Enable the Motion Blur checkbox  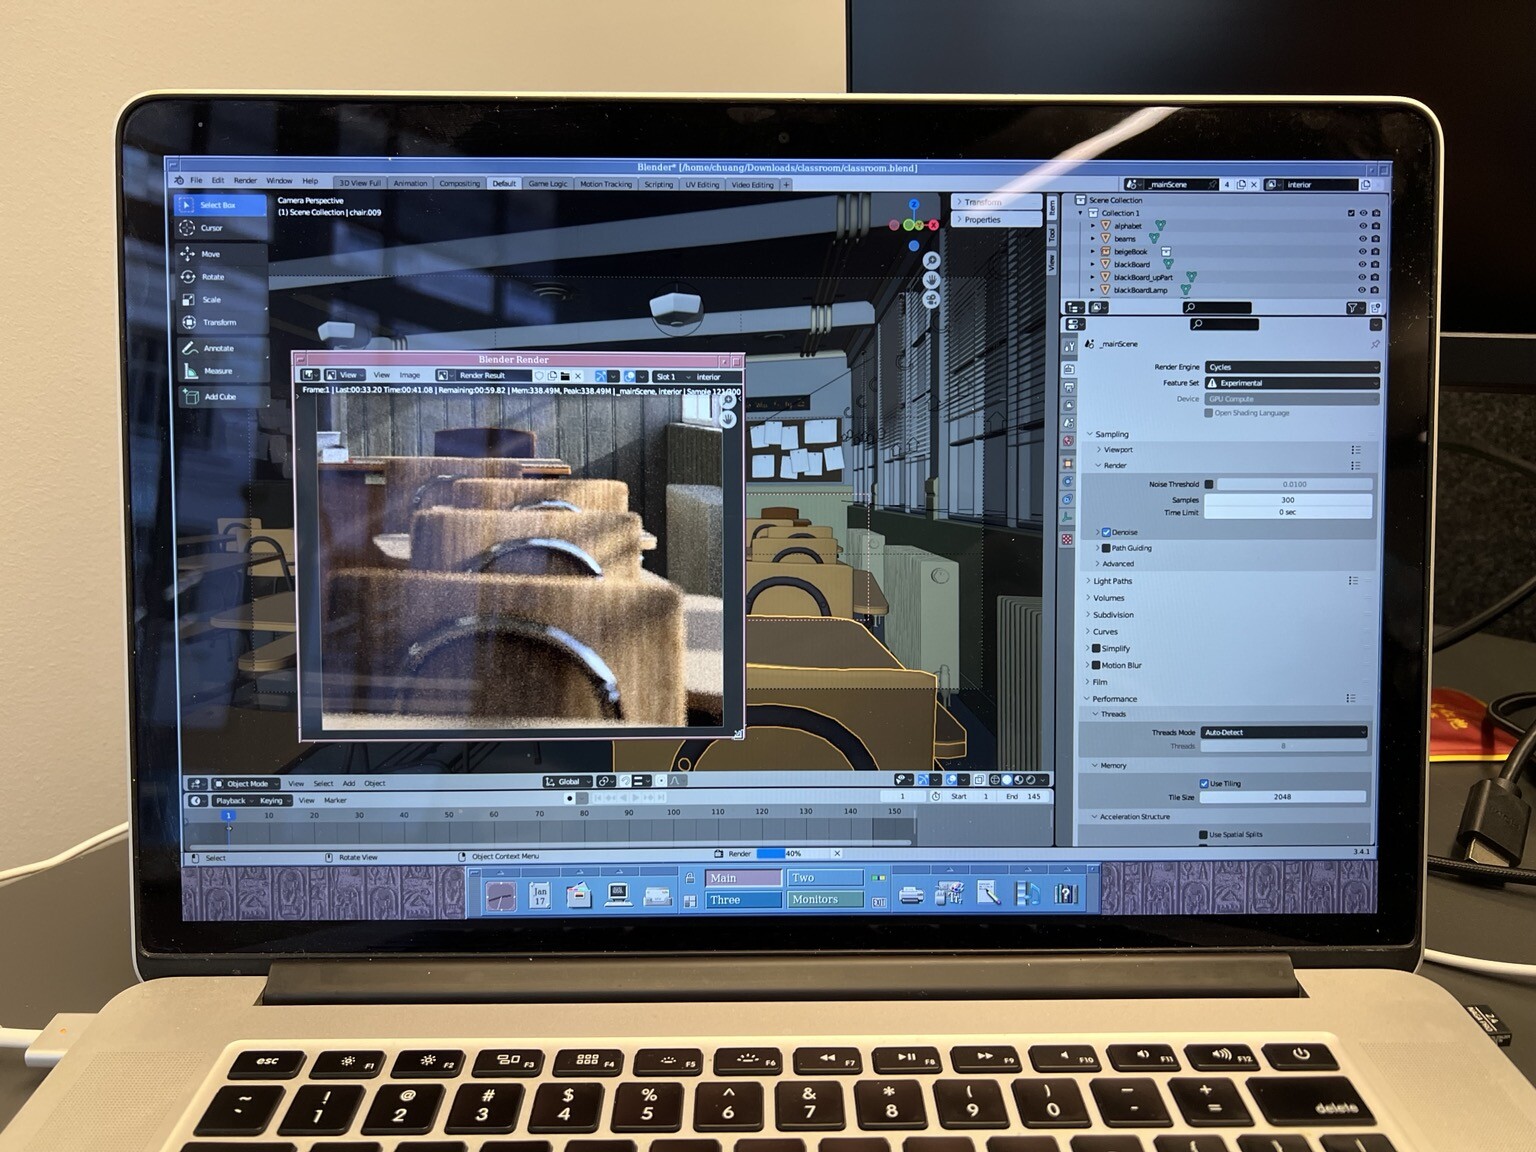1096,665
